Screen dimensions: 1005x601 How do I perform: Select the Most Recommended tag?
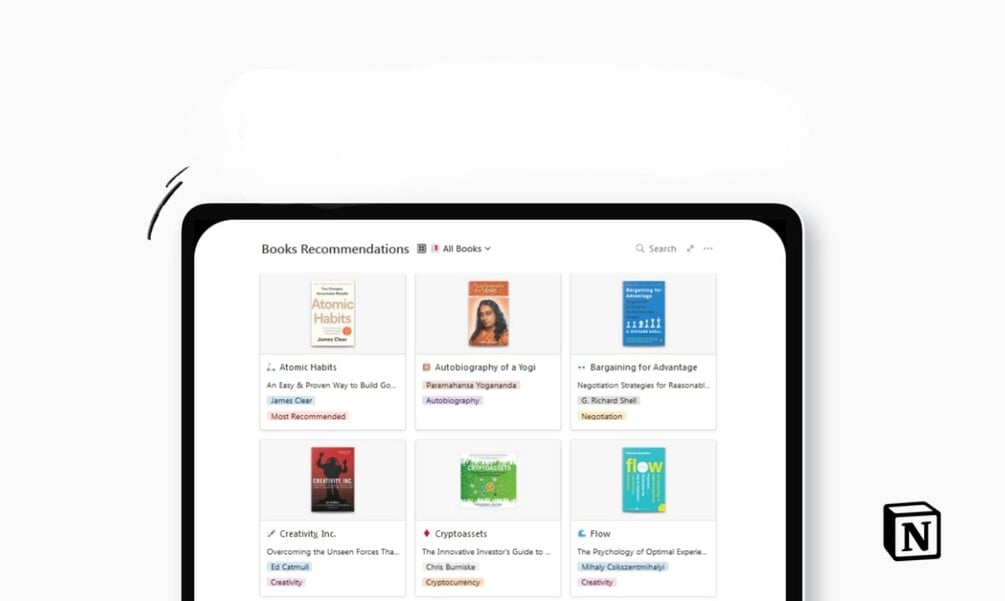tap(308, 416)
